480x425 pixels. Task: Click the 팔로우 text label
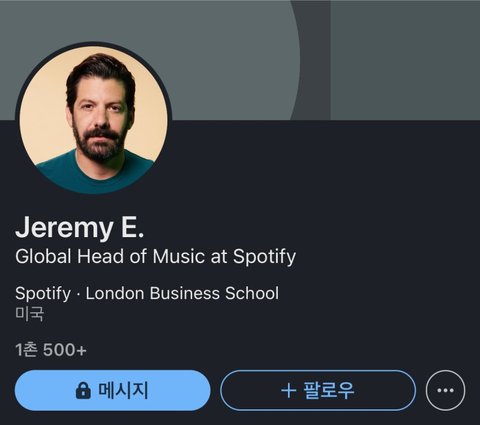(x=329, y=391)
